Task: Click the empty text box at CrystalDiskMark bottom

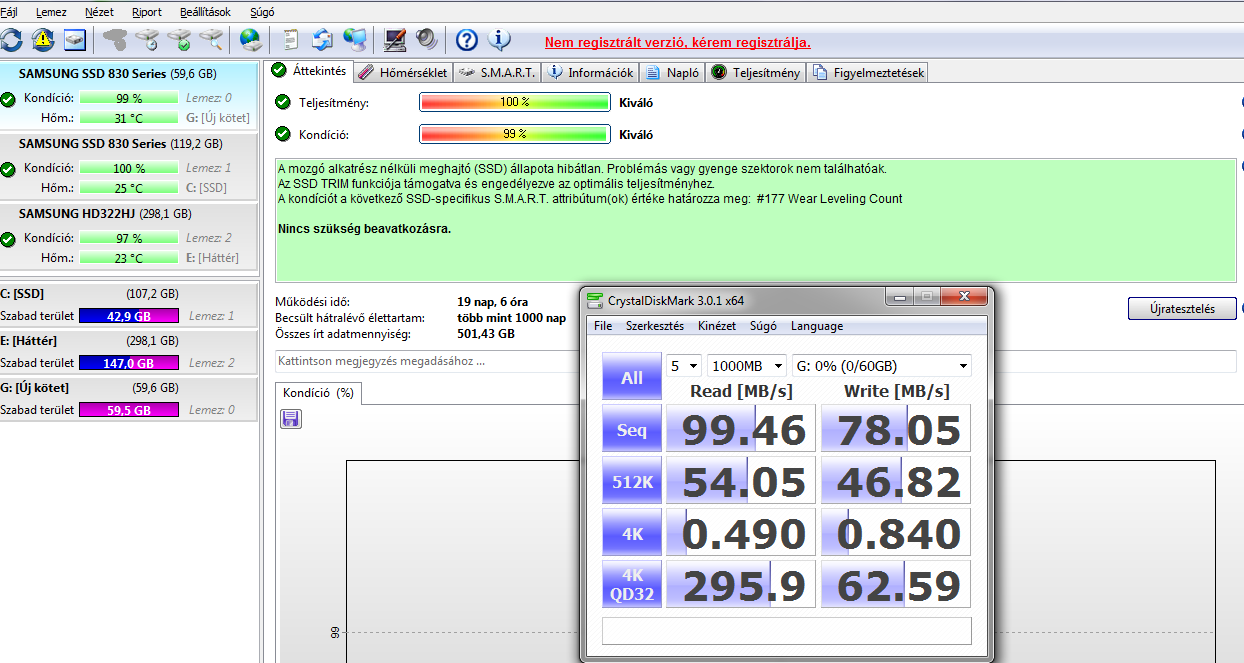Action: [x=786, y=631]
